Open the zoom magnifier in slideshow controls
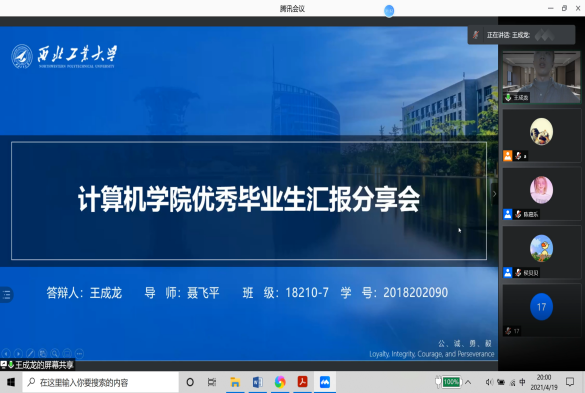Viewport: 585px width, 393px height. (x=55, y=353)
